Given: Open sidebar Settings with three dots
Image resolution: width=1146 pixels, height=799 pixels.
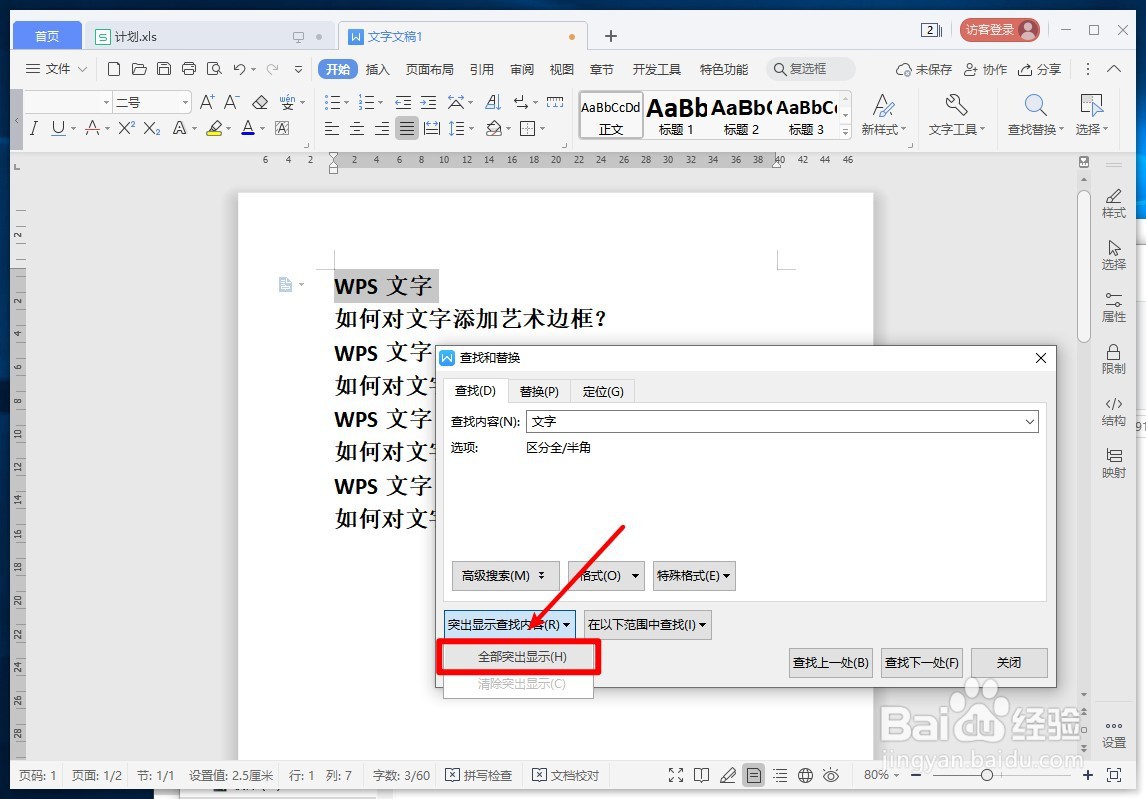Looking at the screenshot, I should click(1114, 734).
